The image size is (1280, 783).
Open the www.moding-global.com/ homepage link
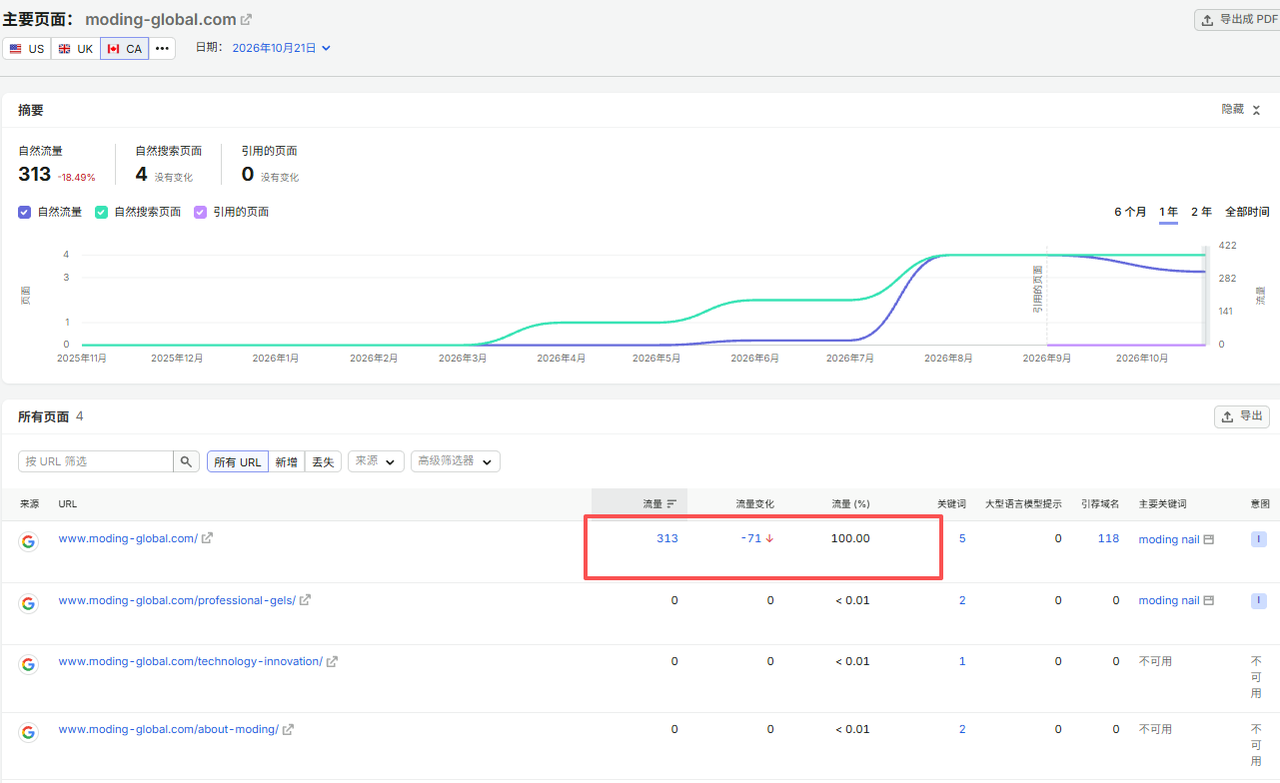(x=128, y=538)
